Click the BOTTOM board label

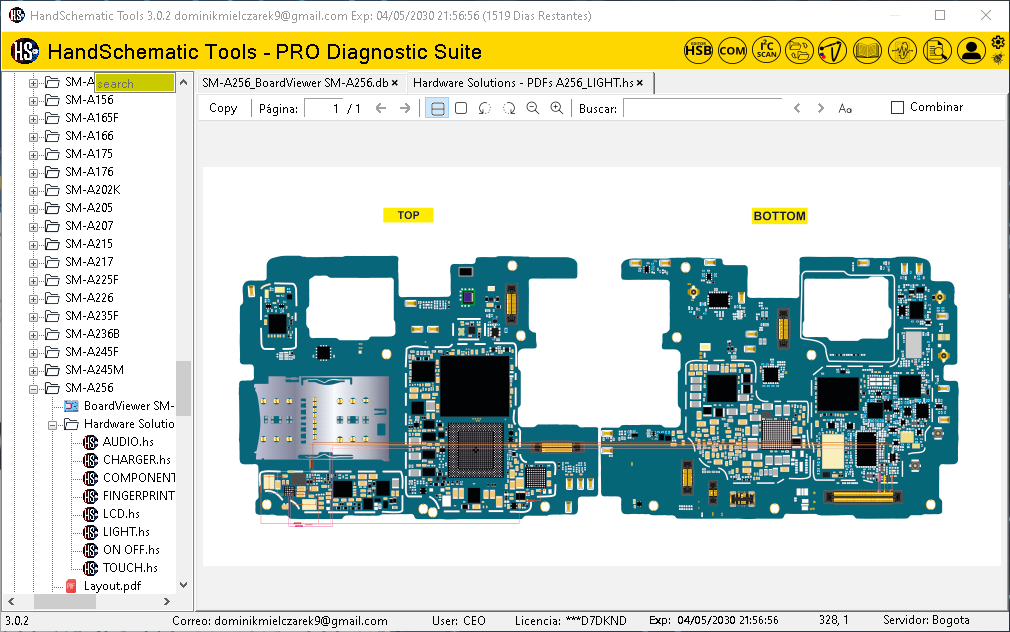click(x=779, y=216)
